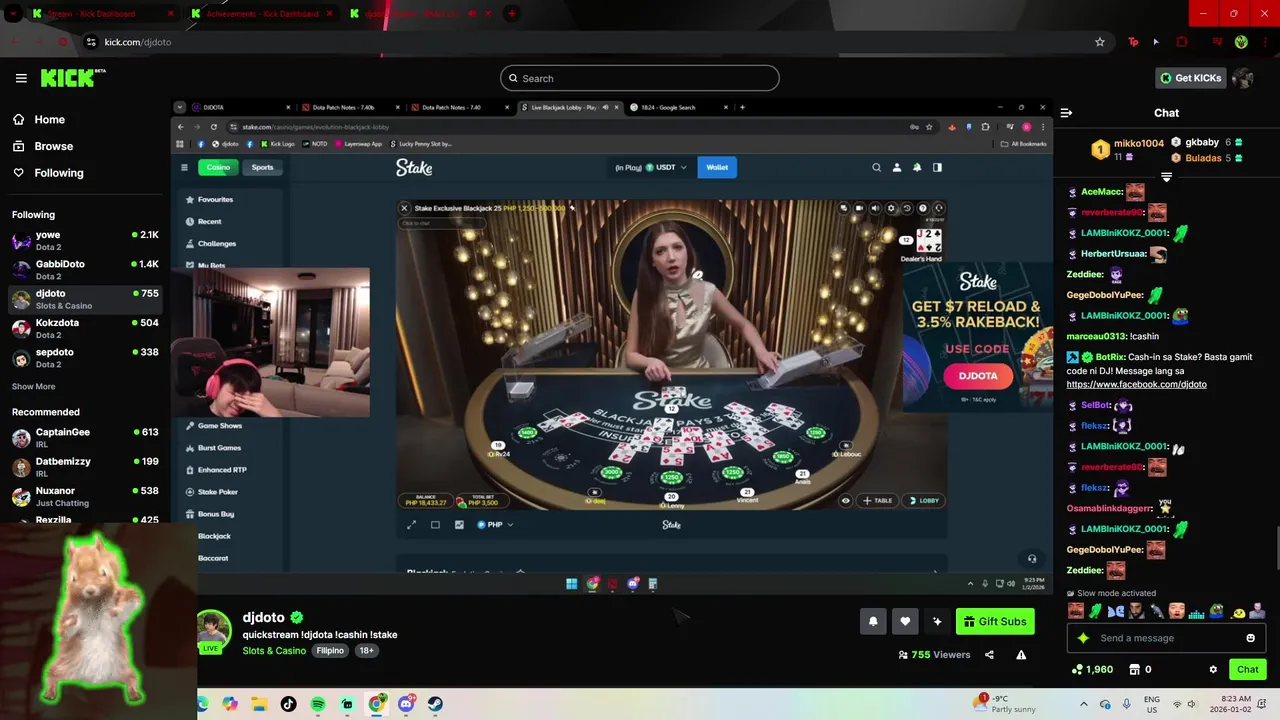Open the yowe channel in Following
Image resolution: width=1280 pixels, height=720 pixels.
coord(86,240)
